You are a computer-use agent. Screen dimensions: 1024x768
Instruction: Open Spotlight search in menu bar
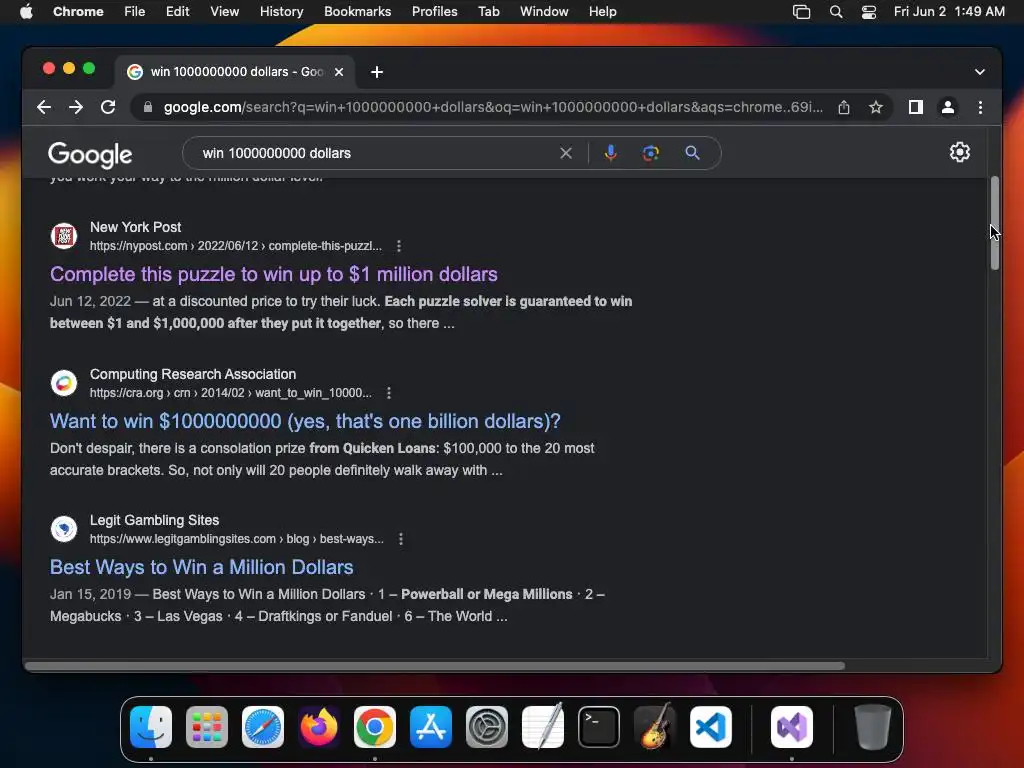coord(836,12)
